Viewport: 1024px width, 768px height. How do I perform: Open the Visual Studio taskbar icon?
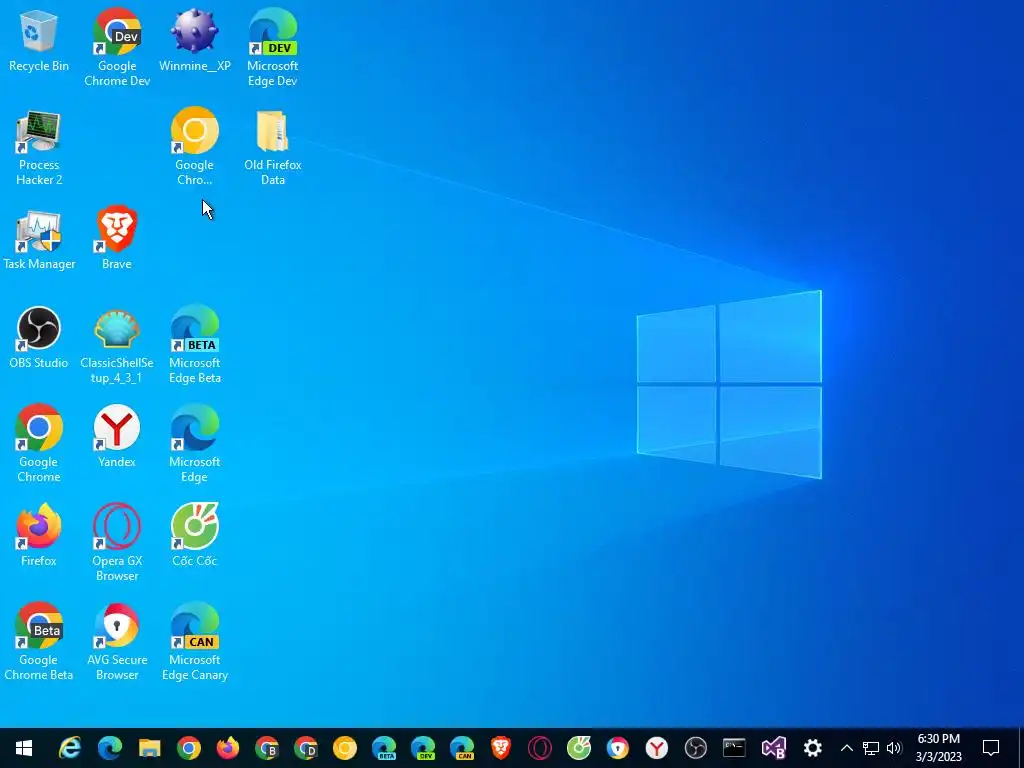(774, 748)
